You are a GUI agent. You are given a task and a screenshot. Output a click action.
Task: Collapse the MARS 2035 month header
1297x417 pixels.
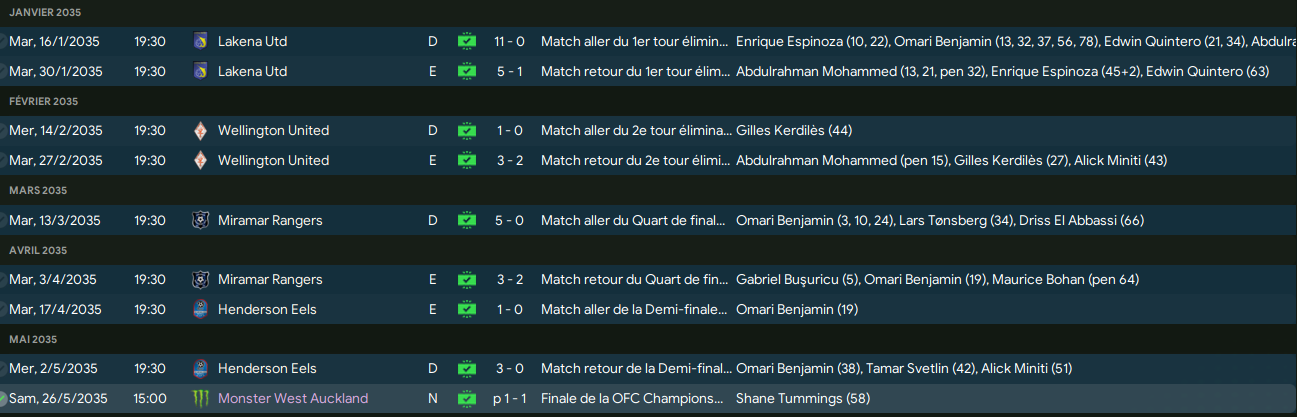pyautogui.click(x=38, y=190)
